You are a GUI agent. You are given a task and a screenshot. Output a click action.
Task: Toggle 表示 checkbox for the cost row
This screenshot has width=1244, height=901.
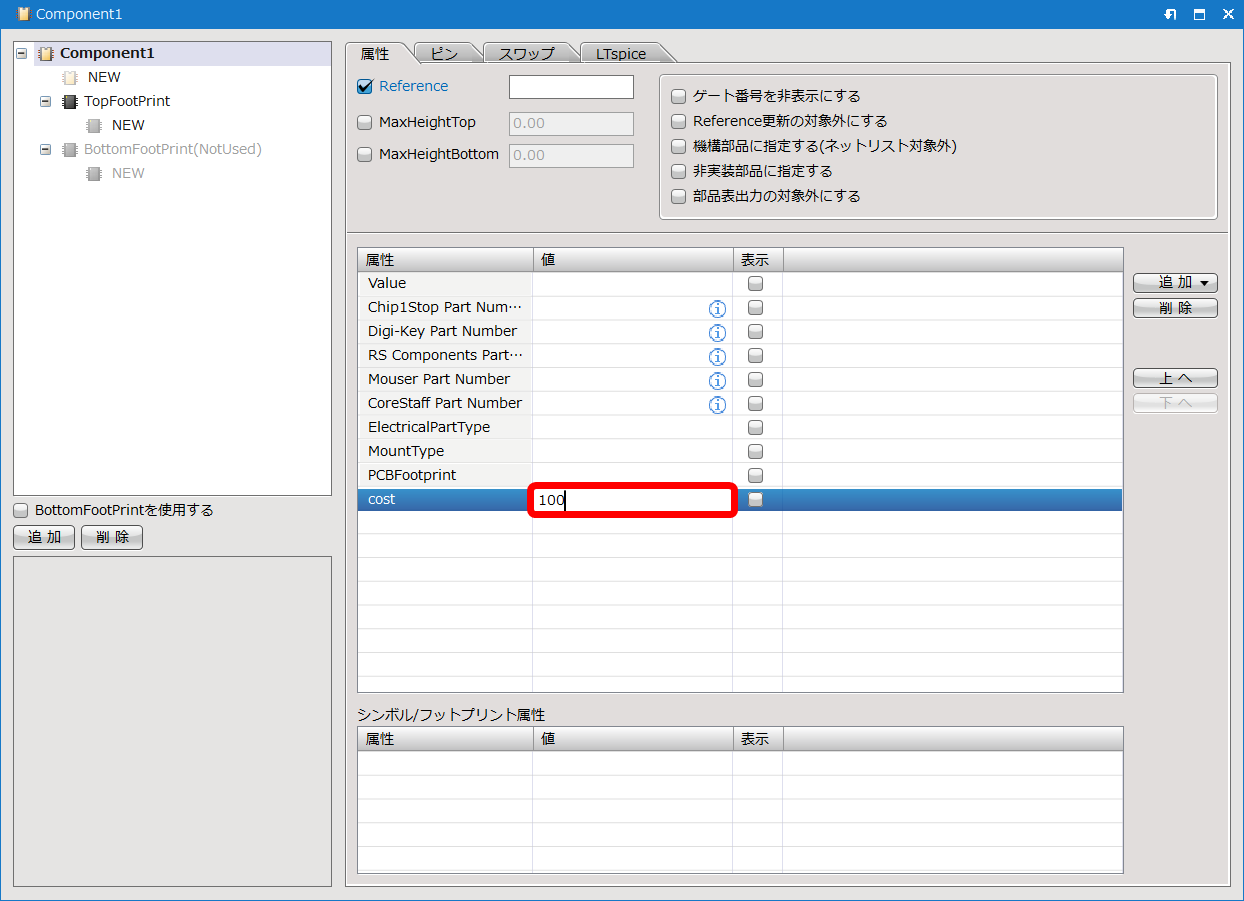click(x=756, y=499)
